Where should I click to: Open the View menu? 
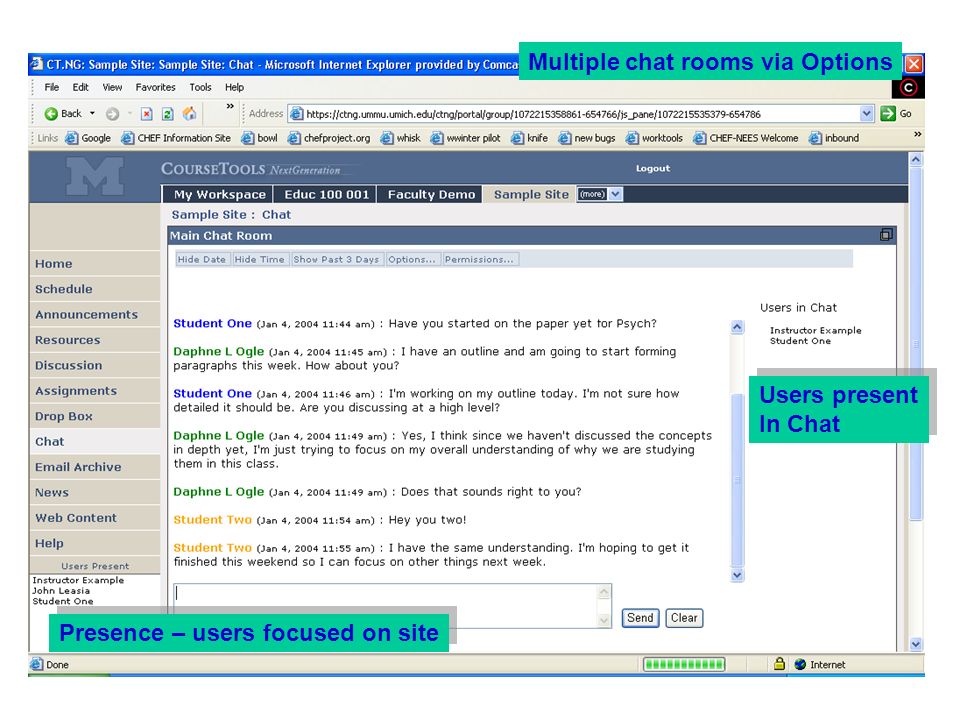tap(112, 88)
